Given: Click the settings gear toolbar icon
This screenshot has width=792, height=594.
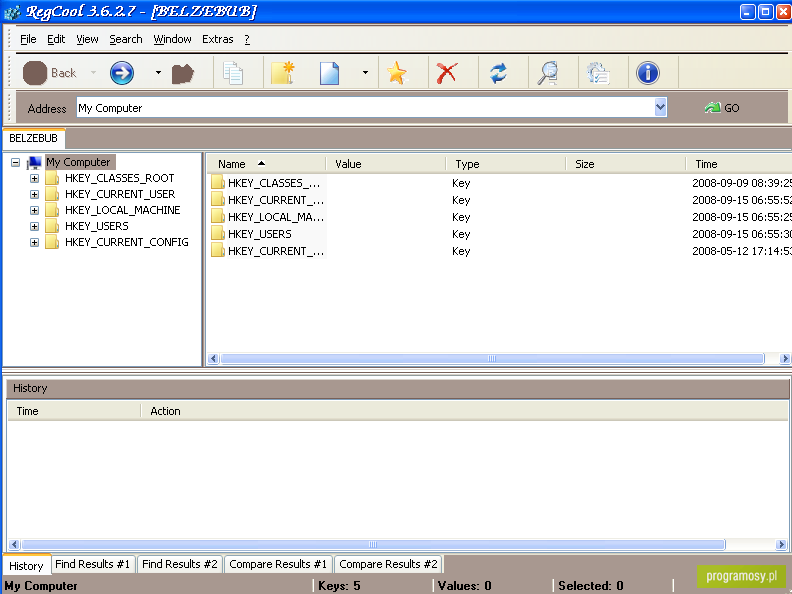Looking at the screenshot, I should (598, 73).
